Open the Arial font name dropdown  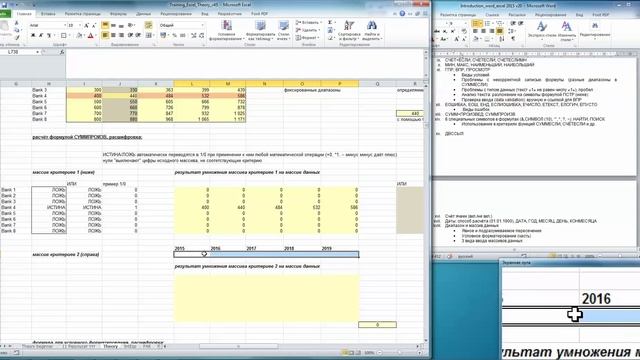64,25
